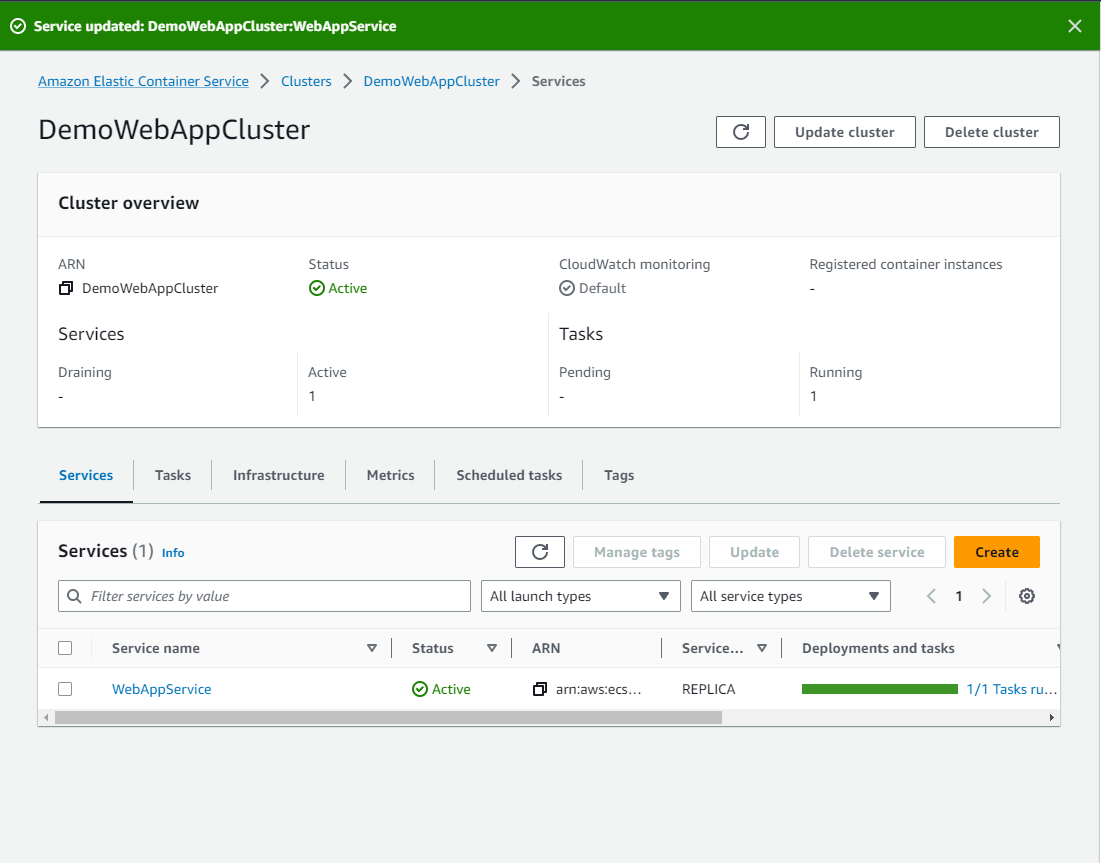Image resolution: width=1101 pixels, height=863 pixels.
Task: Refresh the Services list
Action: click(x=539, y=551)
